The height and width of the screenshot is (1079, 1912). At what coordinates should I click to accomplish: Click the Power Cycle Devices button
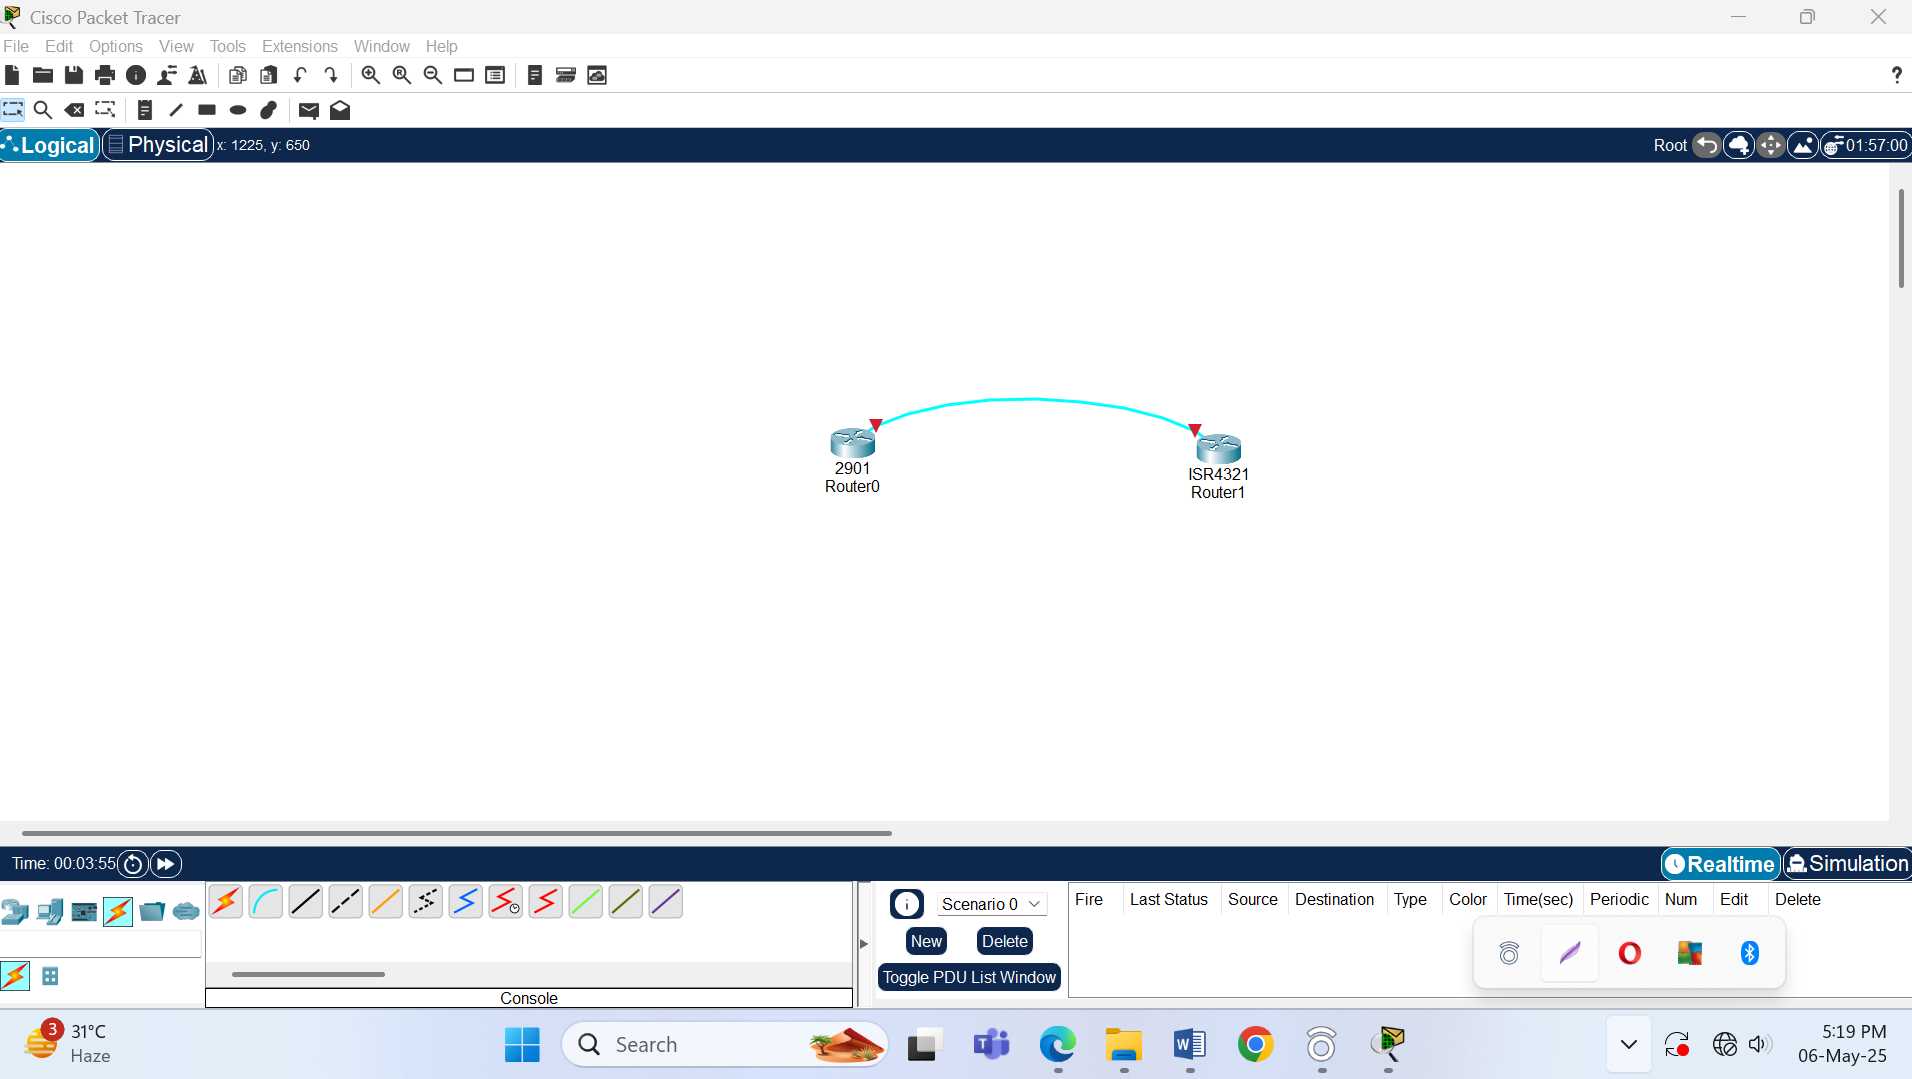(133, 864)
